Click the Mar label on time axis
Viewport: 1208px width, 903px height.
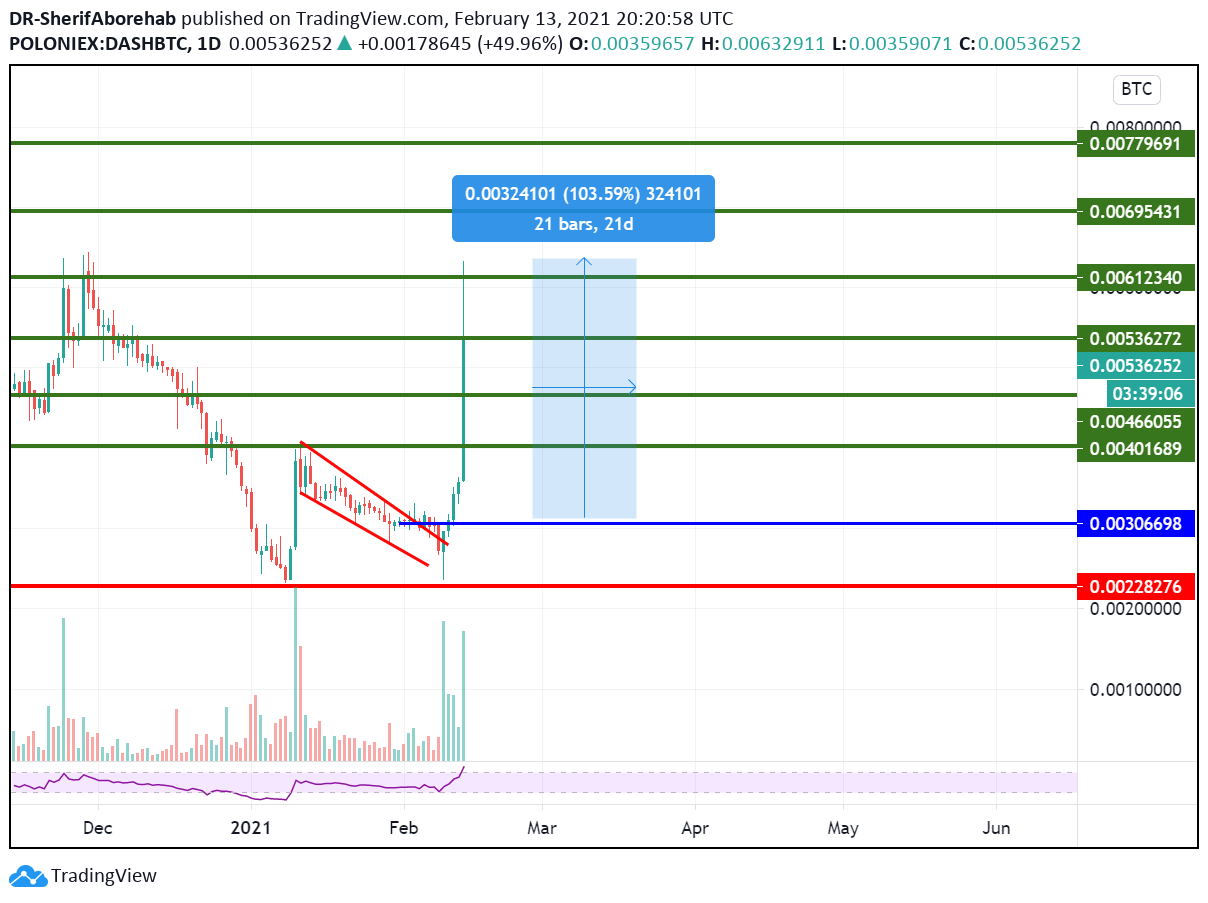[541, 828]
